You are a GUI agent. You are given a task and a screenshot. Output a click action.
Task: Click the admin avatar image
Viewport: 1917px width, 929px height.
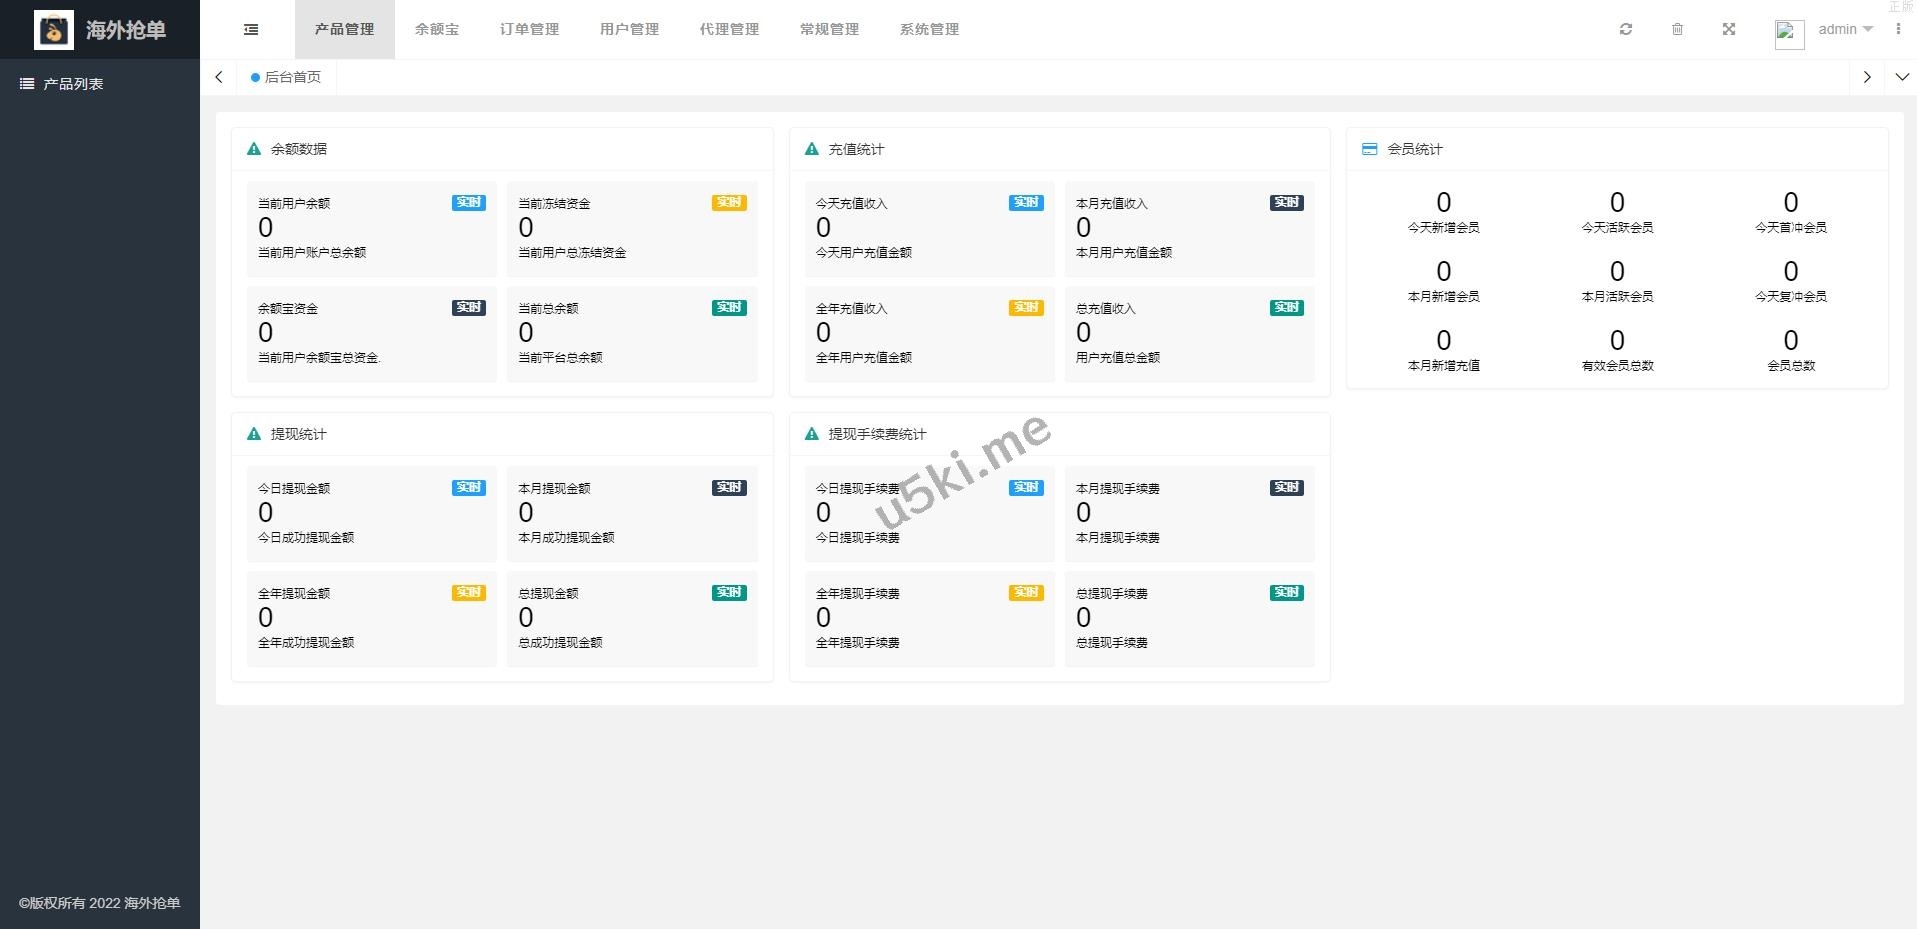click(x=1789, y=33)
